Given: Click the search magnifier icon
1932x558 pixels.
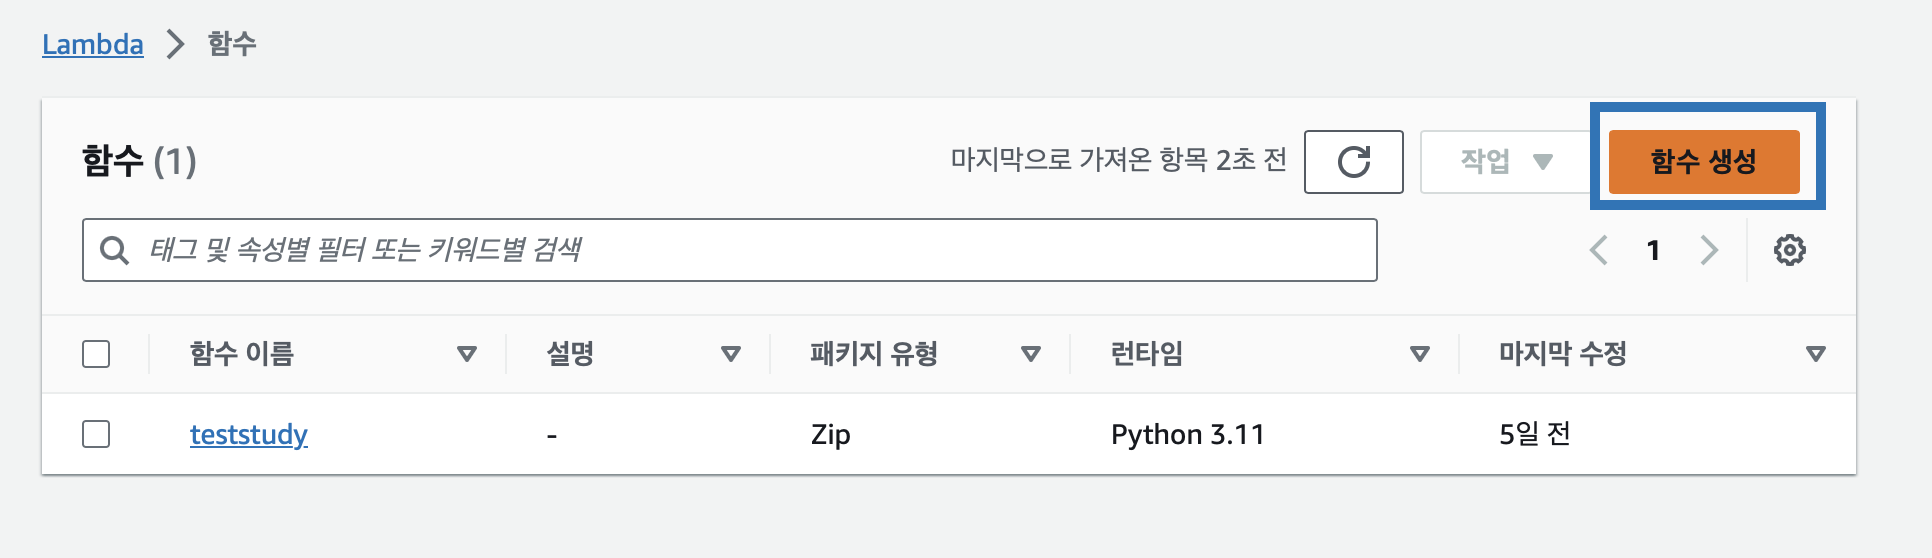Looking at the screenshot, I should pos(115,250).
